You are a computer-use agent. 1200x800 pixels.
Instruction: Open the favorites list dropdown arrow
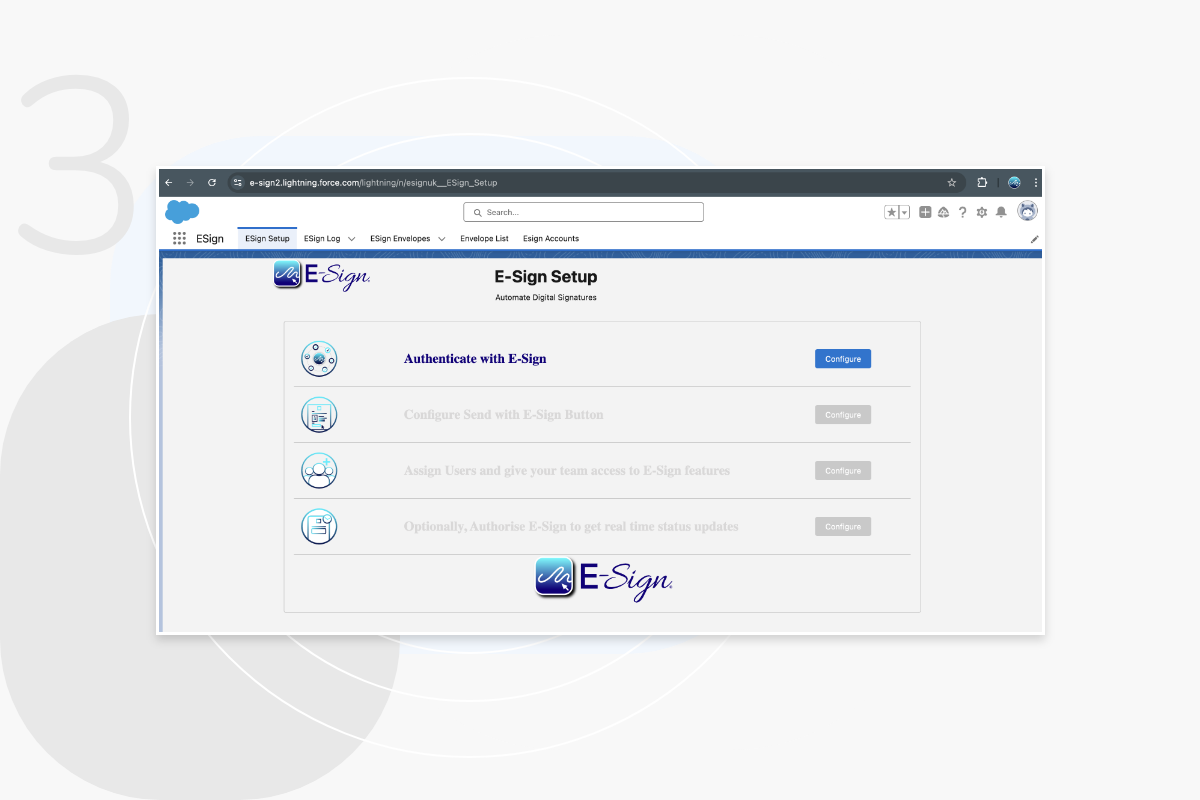click(904, 212)
